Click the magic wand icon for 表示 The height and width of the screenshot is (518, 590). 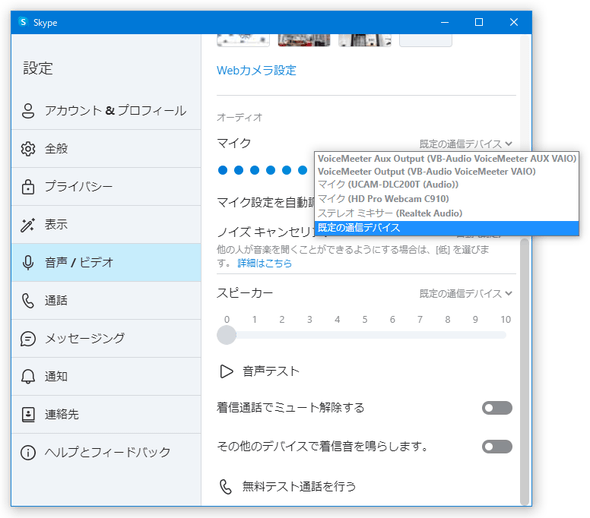[x=28, y=225]
